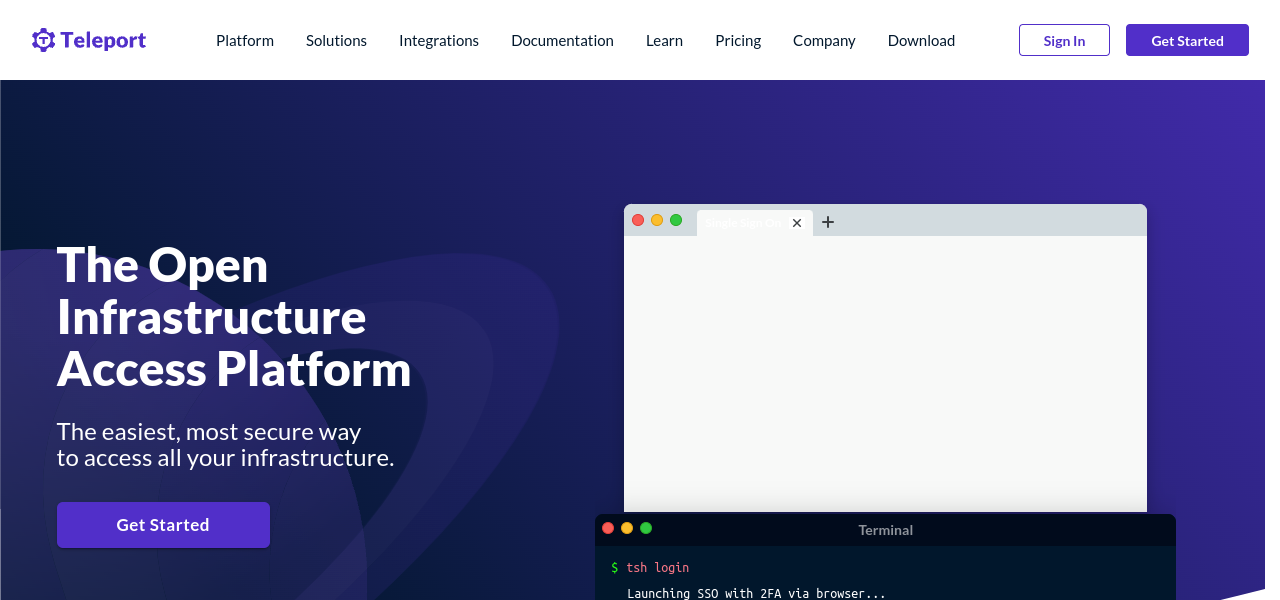The height and width of the screenshot is (600, 1280).
Task: Go to the Pricing page link
Action: click(738, 41)
